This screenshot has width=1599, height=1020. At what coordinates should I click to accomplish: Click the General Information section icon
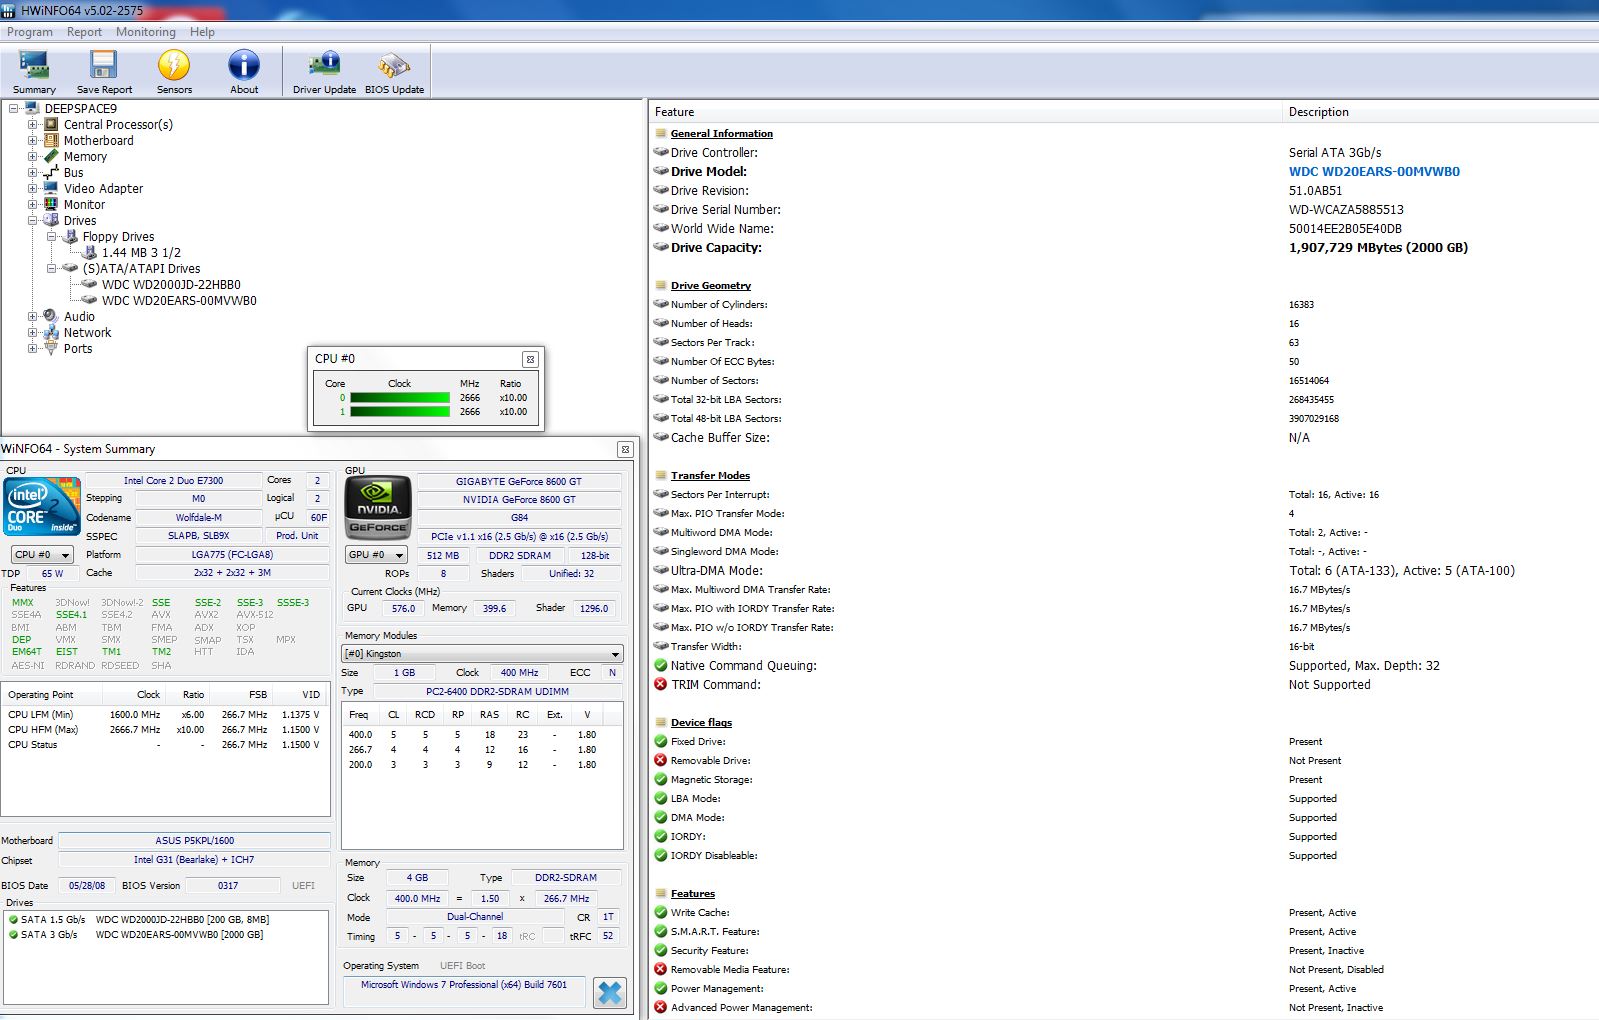[x=661, y=134]
